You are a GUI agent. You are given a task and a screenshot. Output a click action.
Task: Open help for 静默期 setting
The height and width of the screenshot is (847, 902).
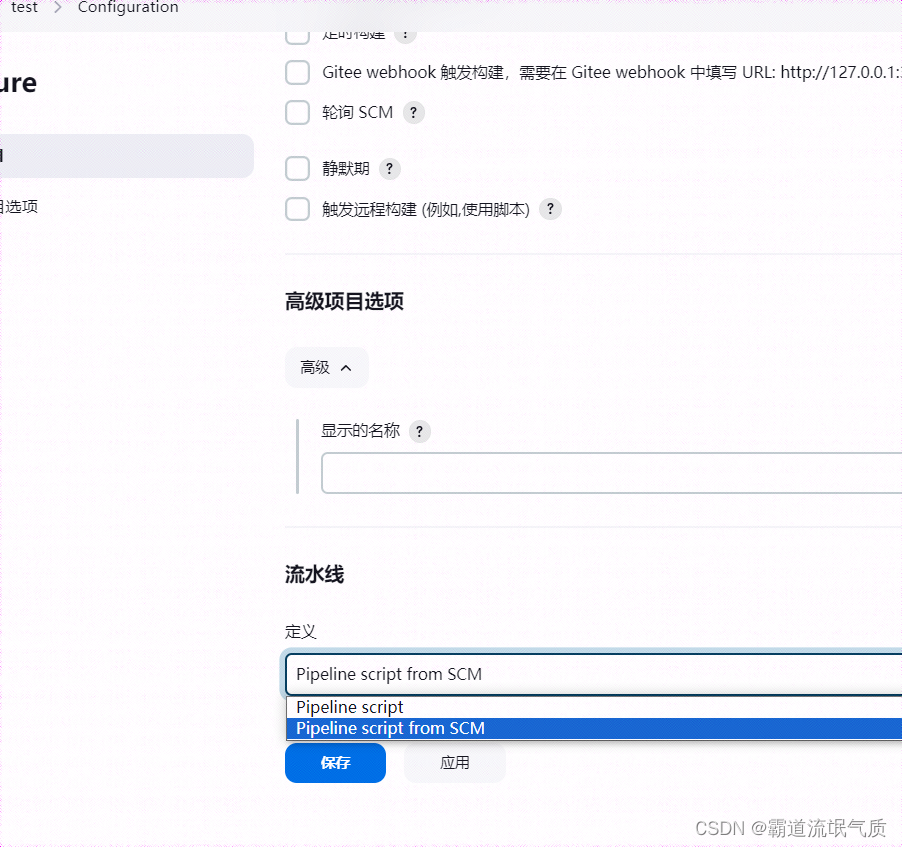coord(389,168)
